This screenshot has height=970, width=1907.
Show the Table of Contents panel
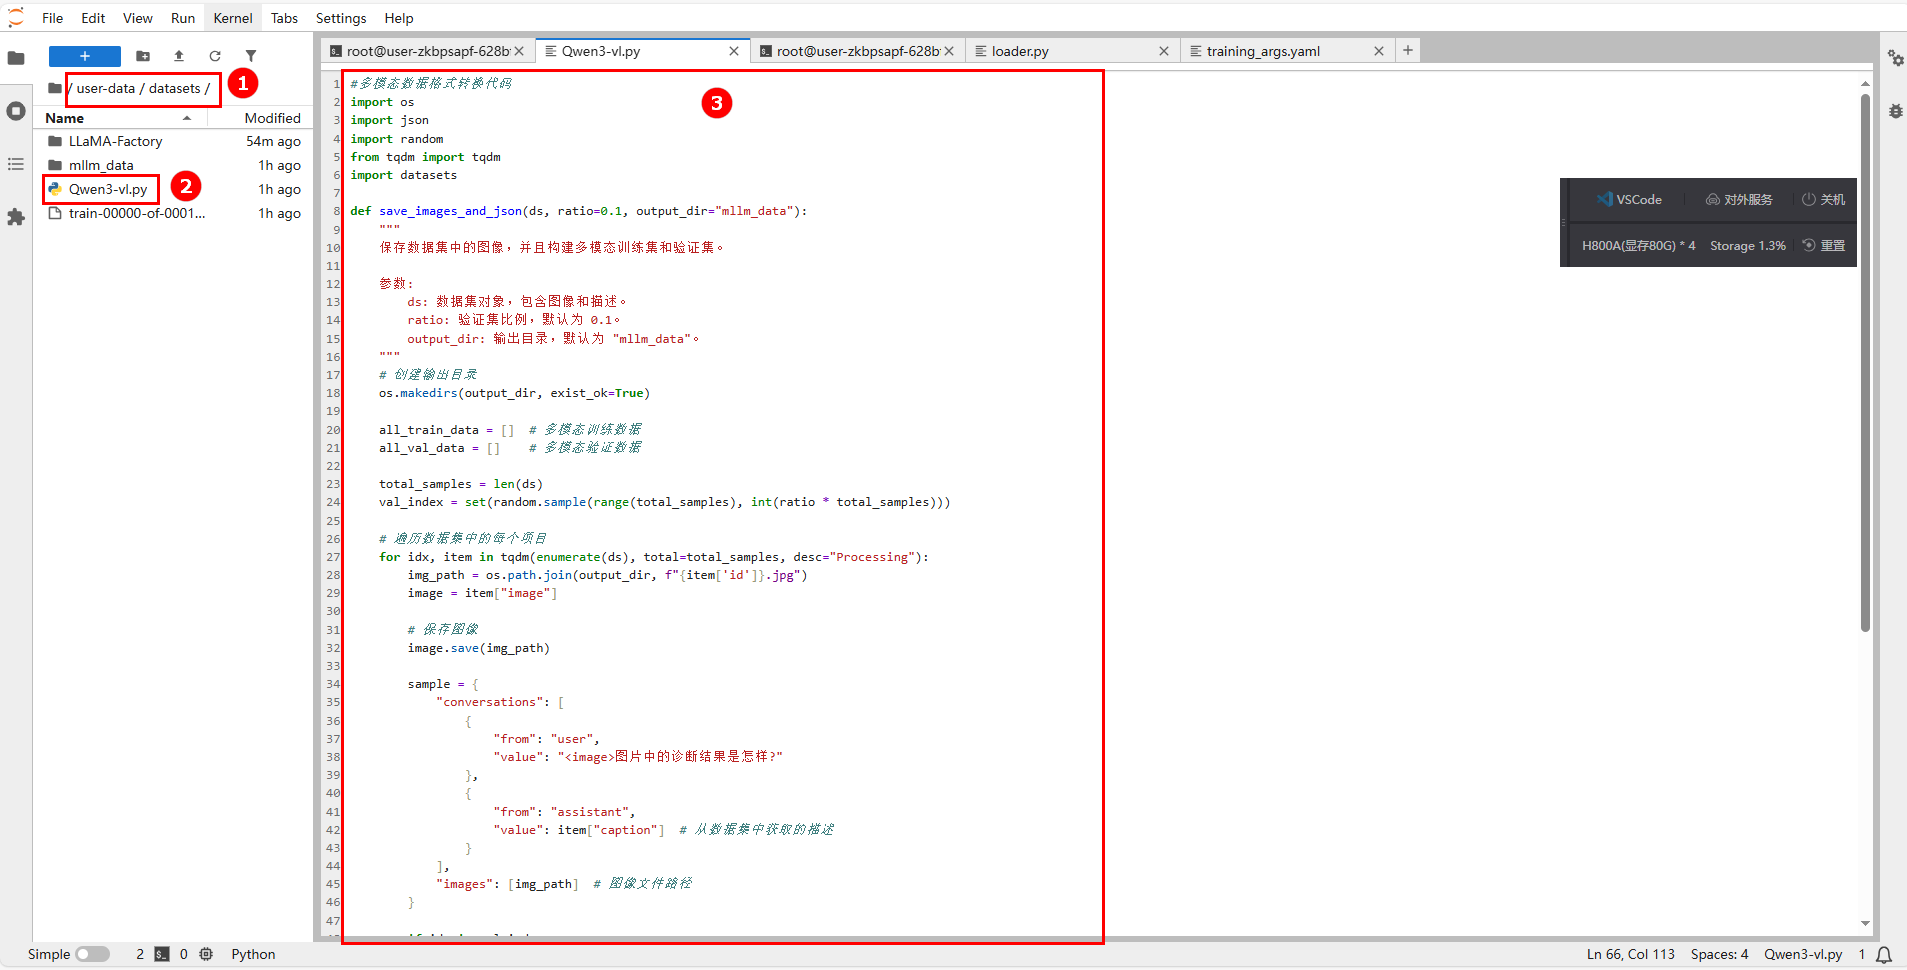point(16,164)
